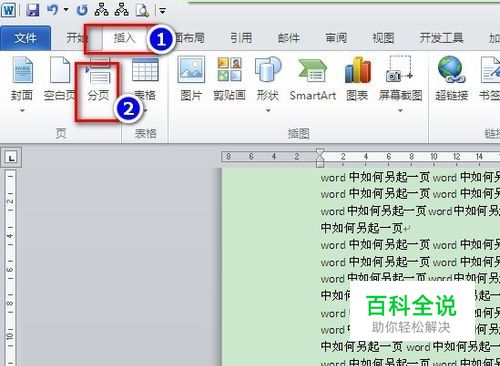Expand the 形状 dropdown arrow
The width and height of the screenshot is (500, 366).
click(268, 110)
